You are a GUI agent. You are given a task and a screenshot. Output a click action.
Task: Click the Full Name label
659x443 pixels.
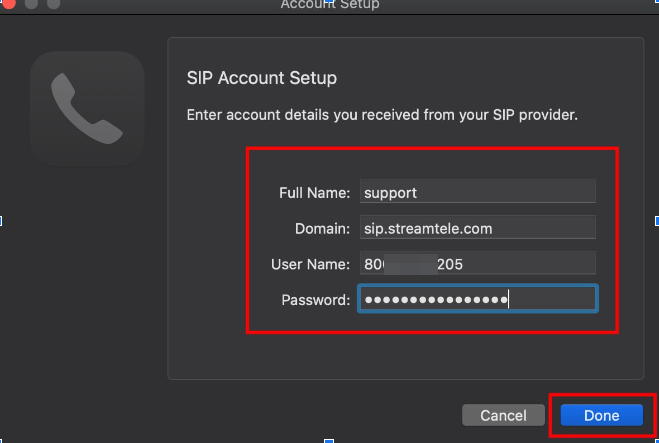pyautogui.click(x=314, y=192)
